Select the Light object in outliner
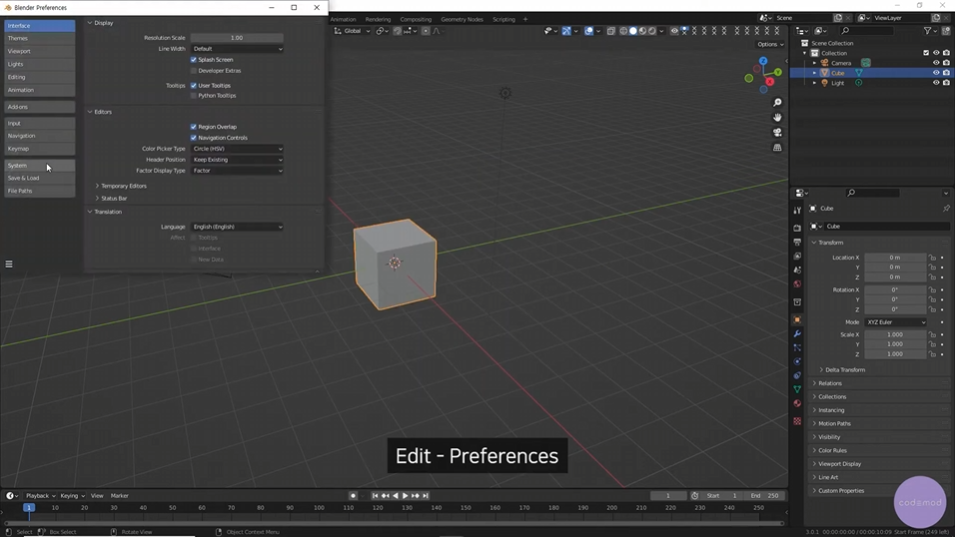955x537 pixels. coord(838,83)
